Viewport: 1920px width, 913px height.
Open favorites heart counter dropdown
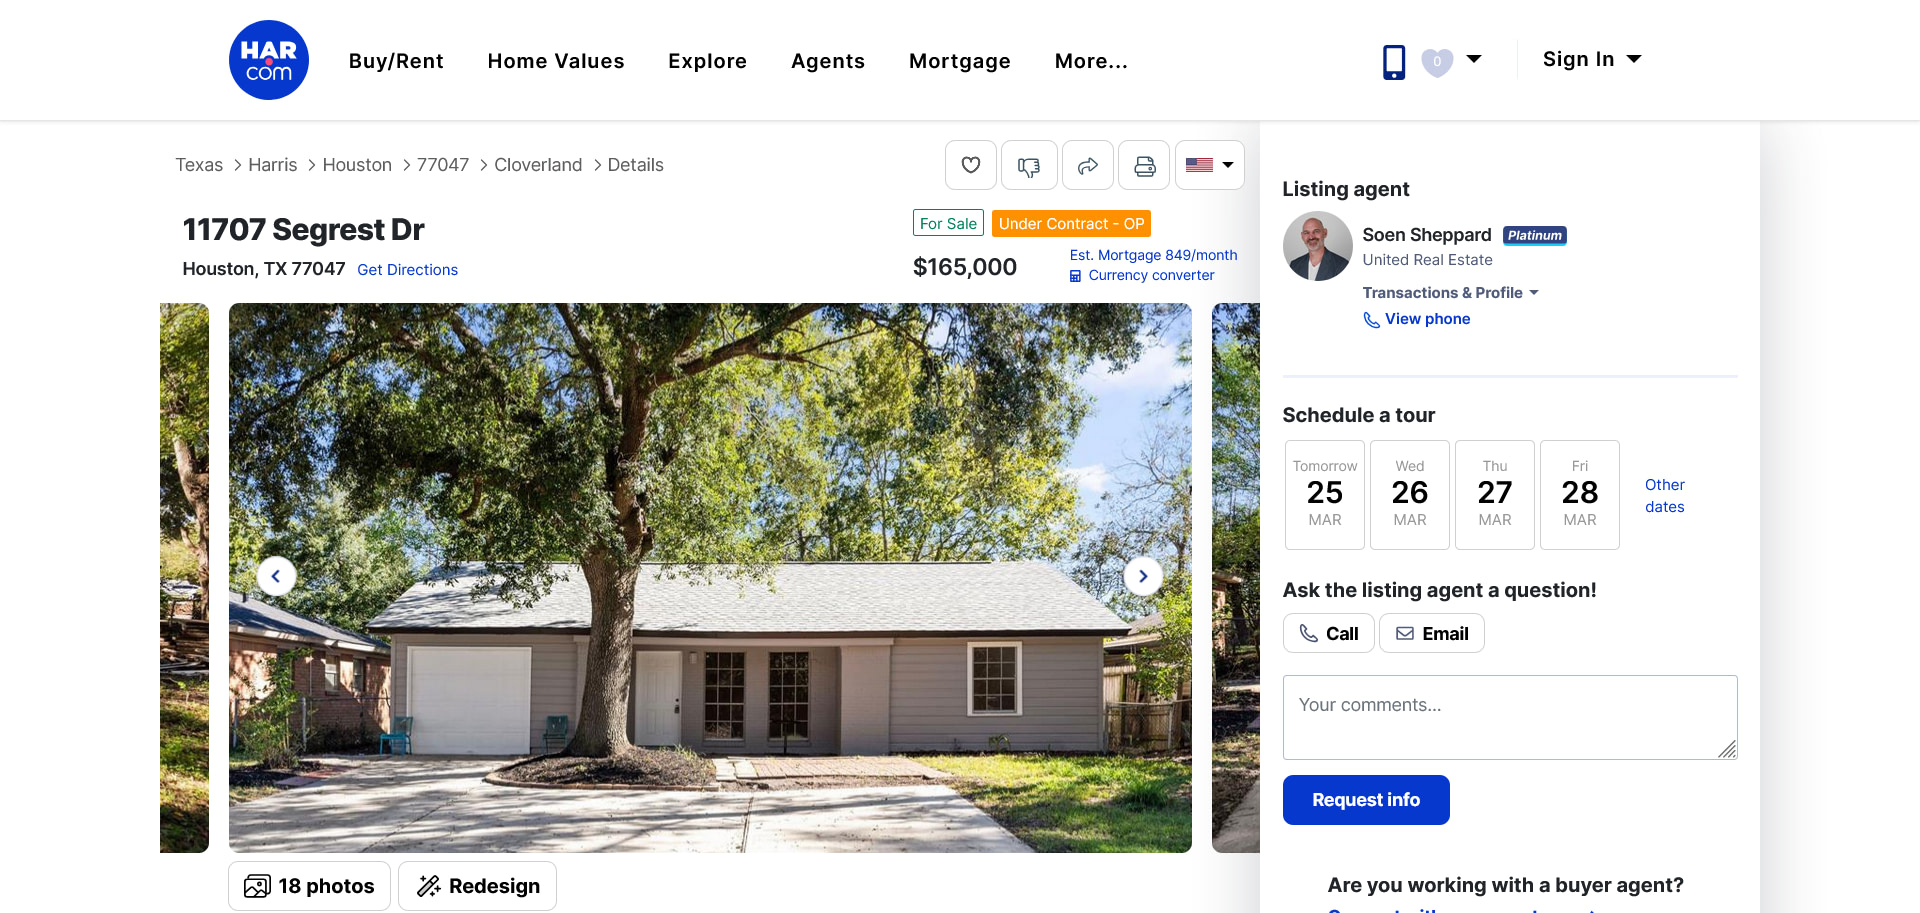1451,61
